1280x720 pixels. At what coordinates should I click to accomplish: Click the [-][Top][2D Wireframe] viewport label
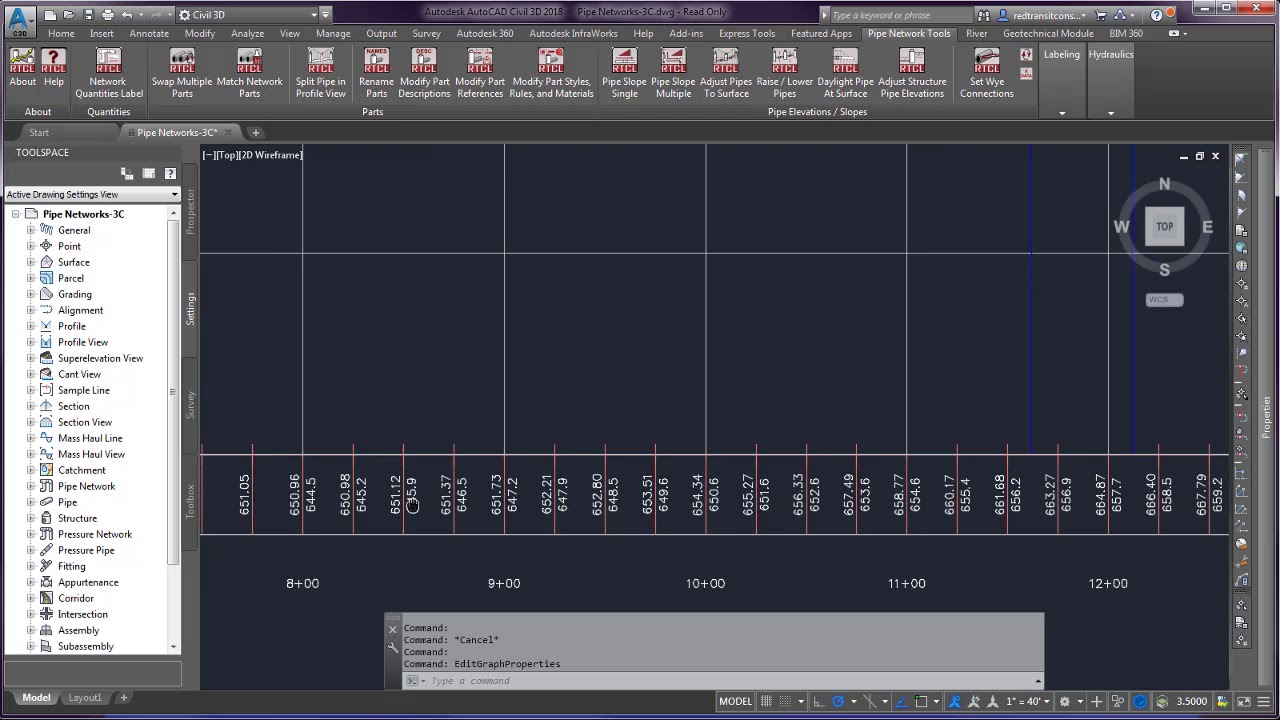(x=252, y=155)
